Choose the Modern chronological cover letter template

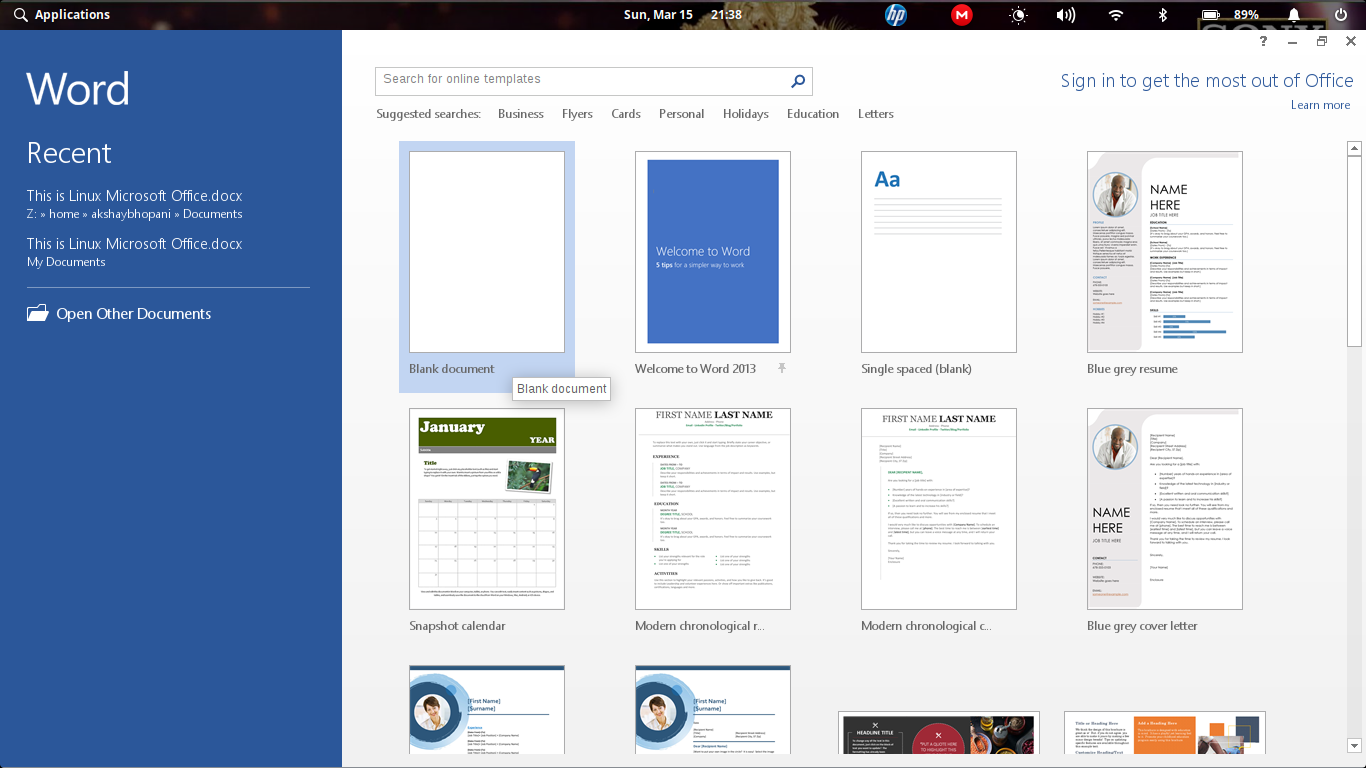(939, 509)
